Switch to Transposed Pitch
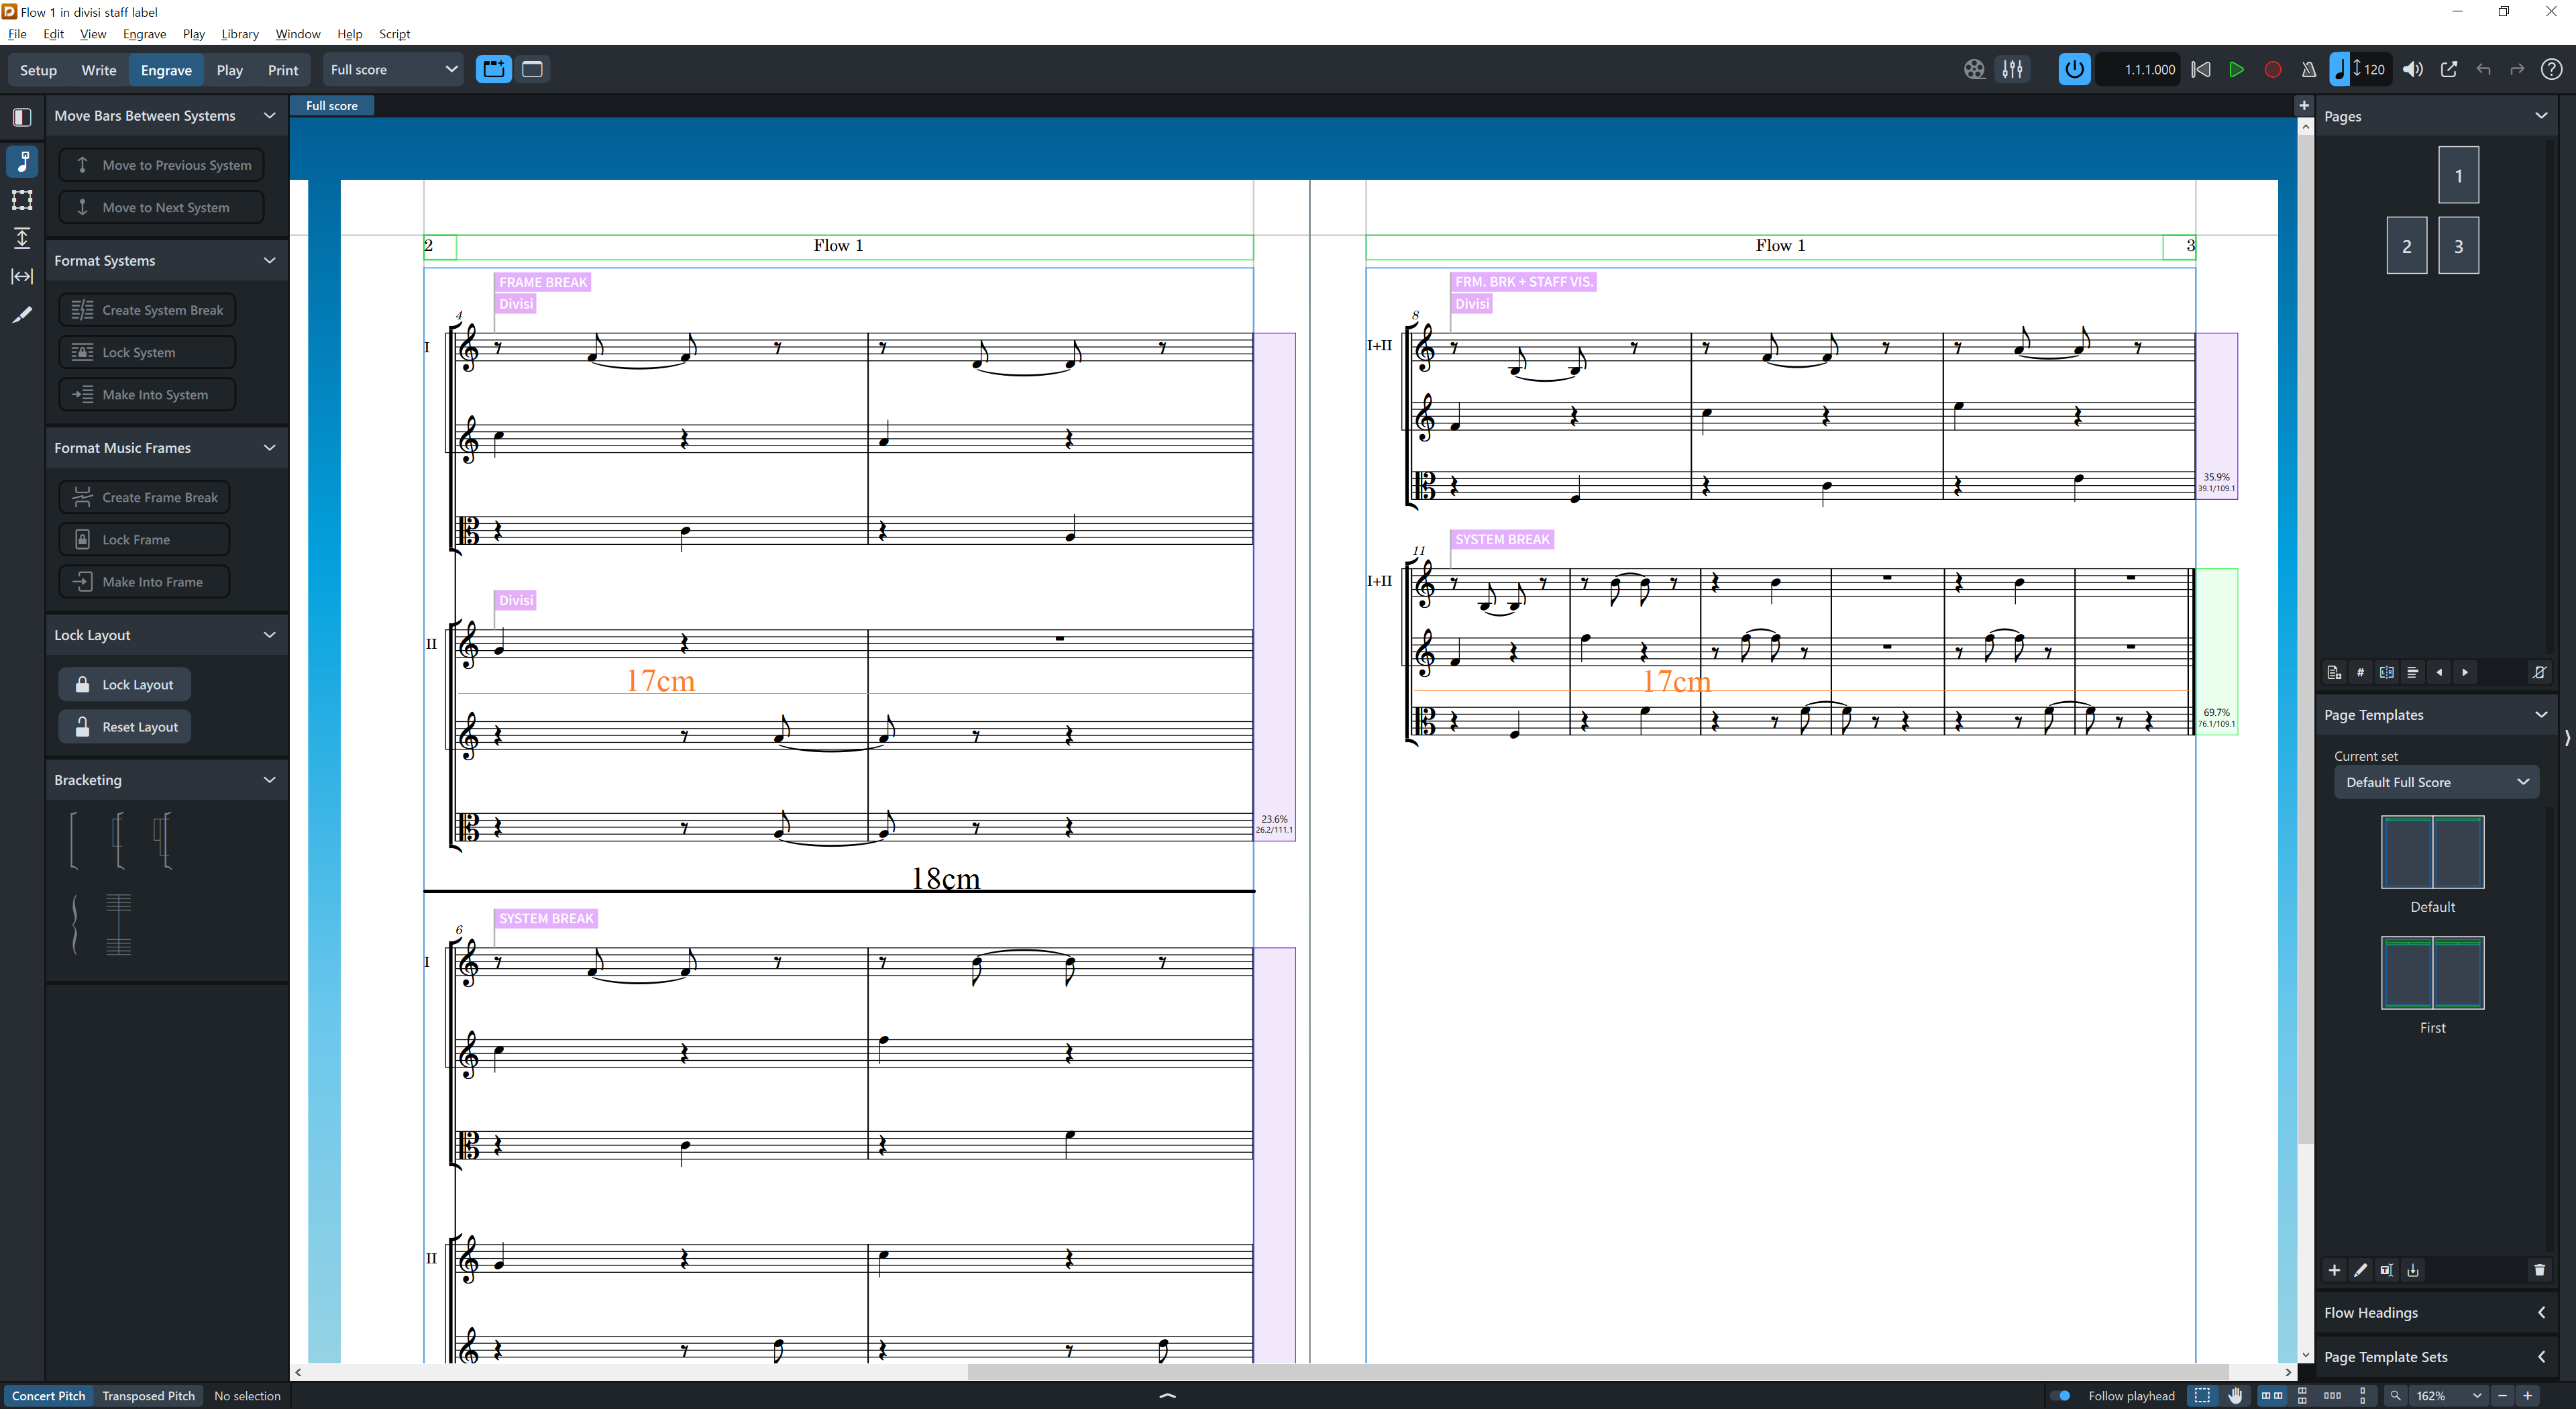 click(148, 1395)
